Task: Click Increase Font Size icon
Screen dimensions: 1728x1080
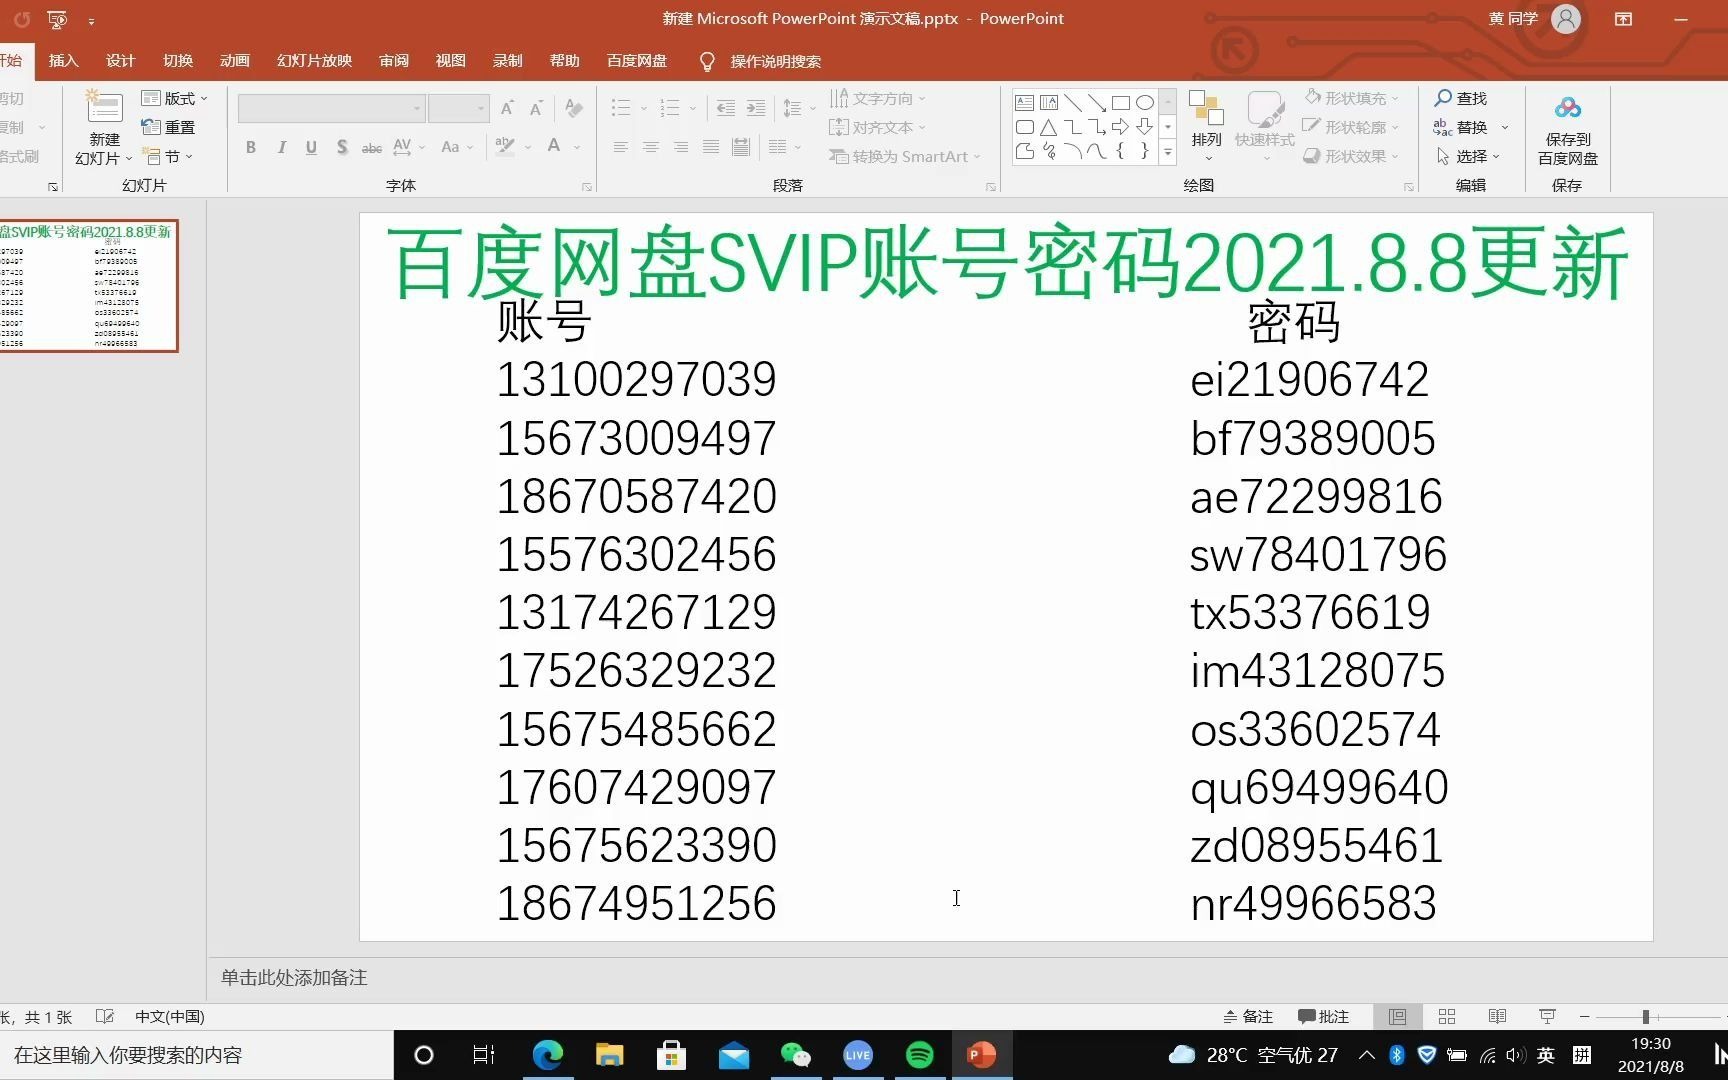Action: coord(507,108)
